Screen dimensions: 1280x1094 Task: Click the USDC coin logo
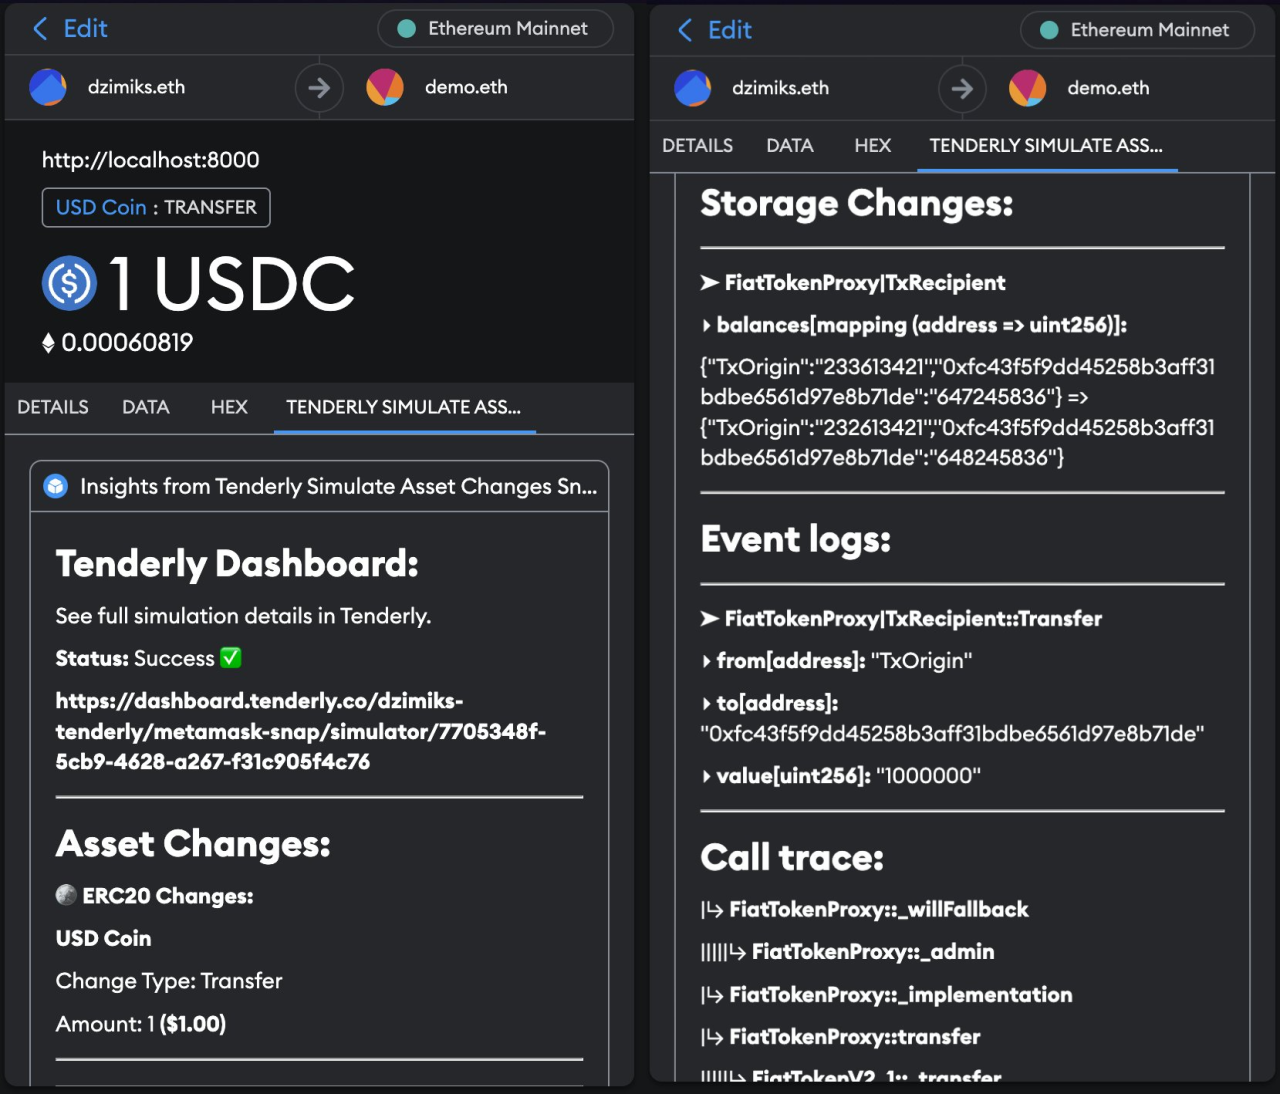[x=69, y=283]
